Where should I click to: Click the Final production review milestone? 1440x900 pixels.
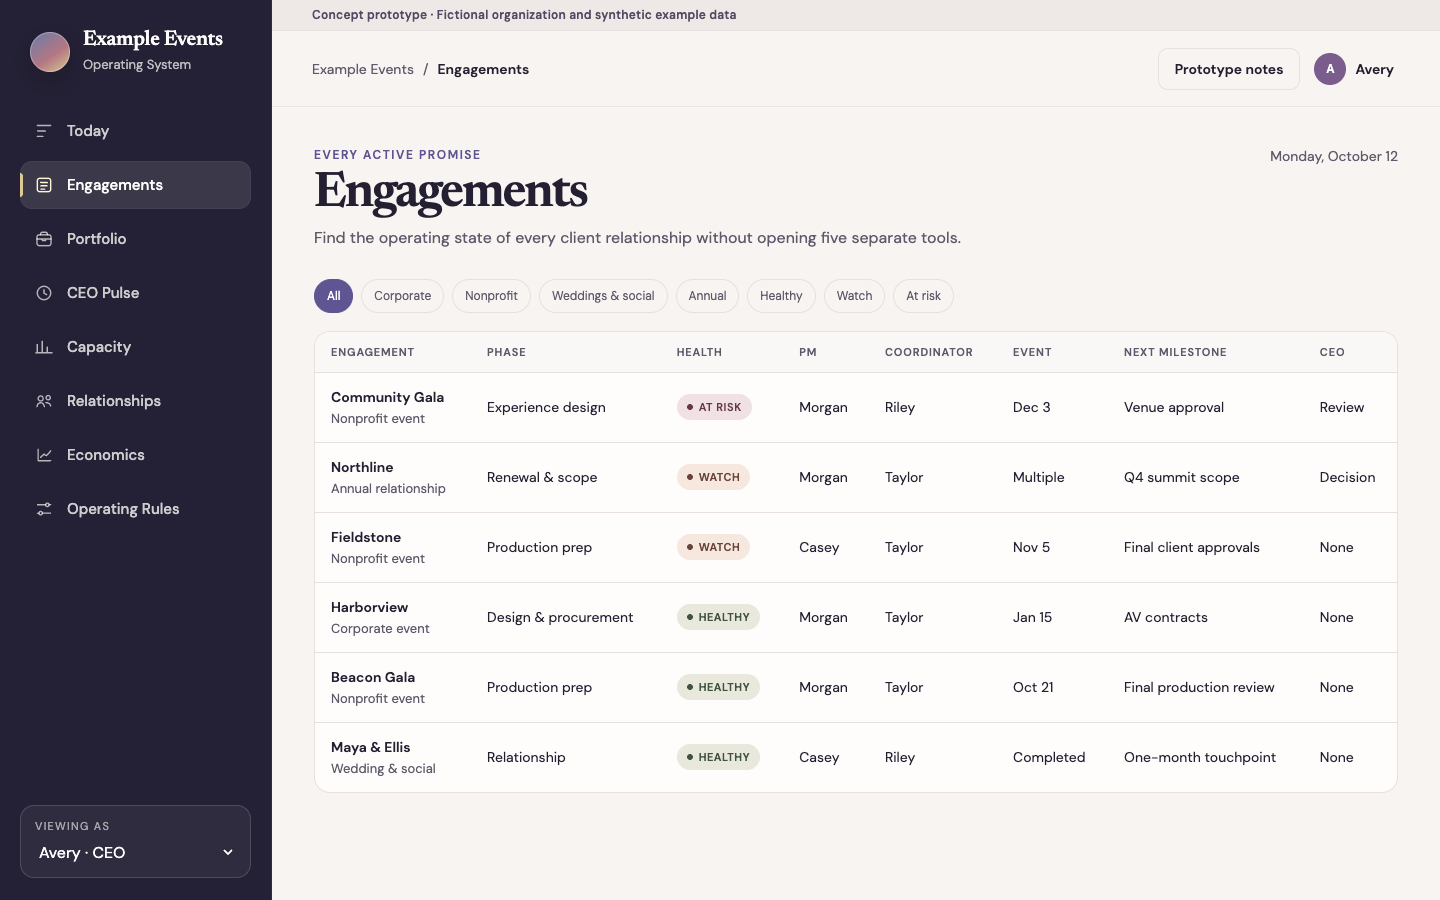coord(1199,687)
